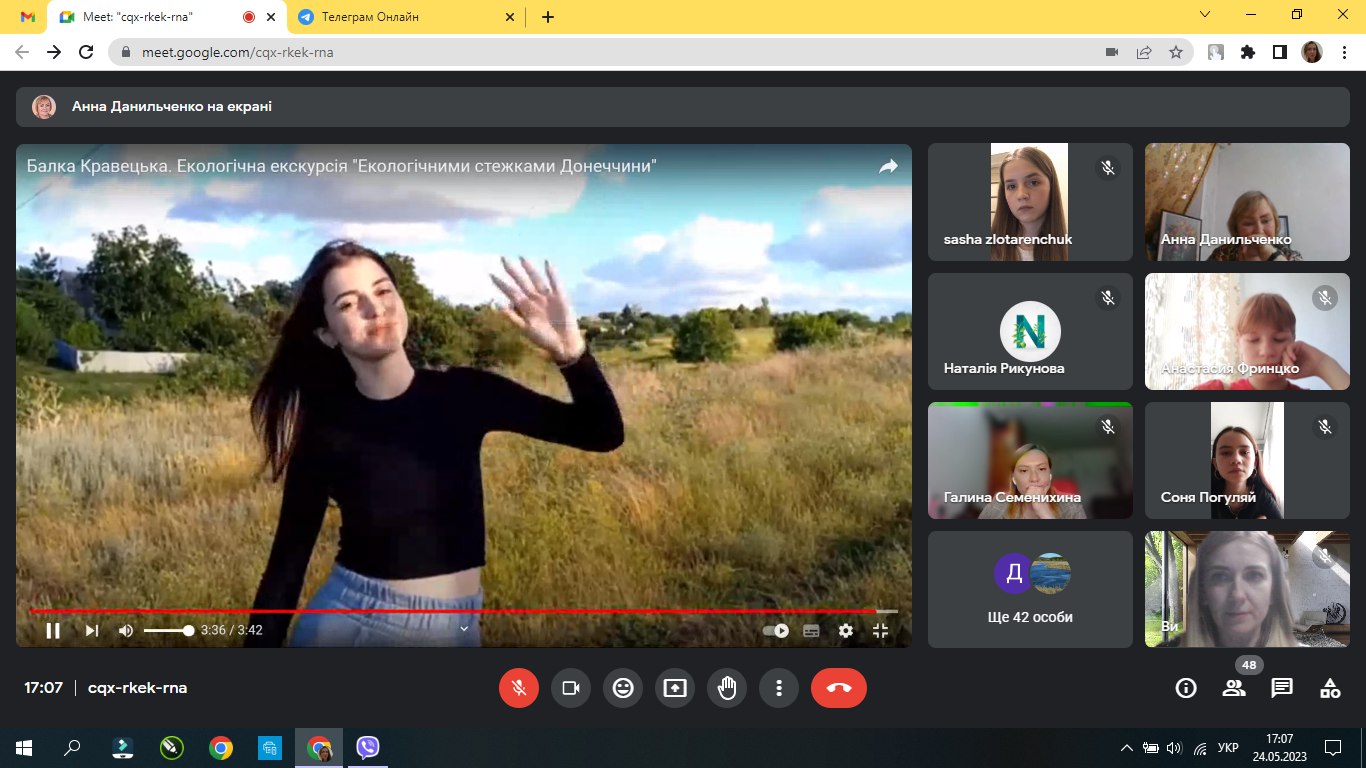
Task: Open Chrome profile avatar
Action: coord(1311,52)
